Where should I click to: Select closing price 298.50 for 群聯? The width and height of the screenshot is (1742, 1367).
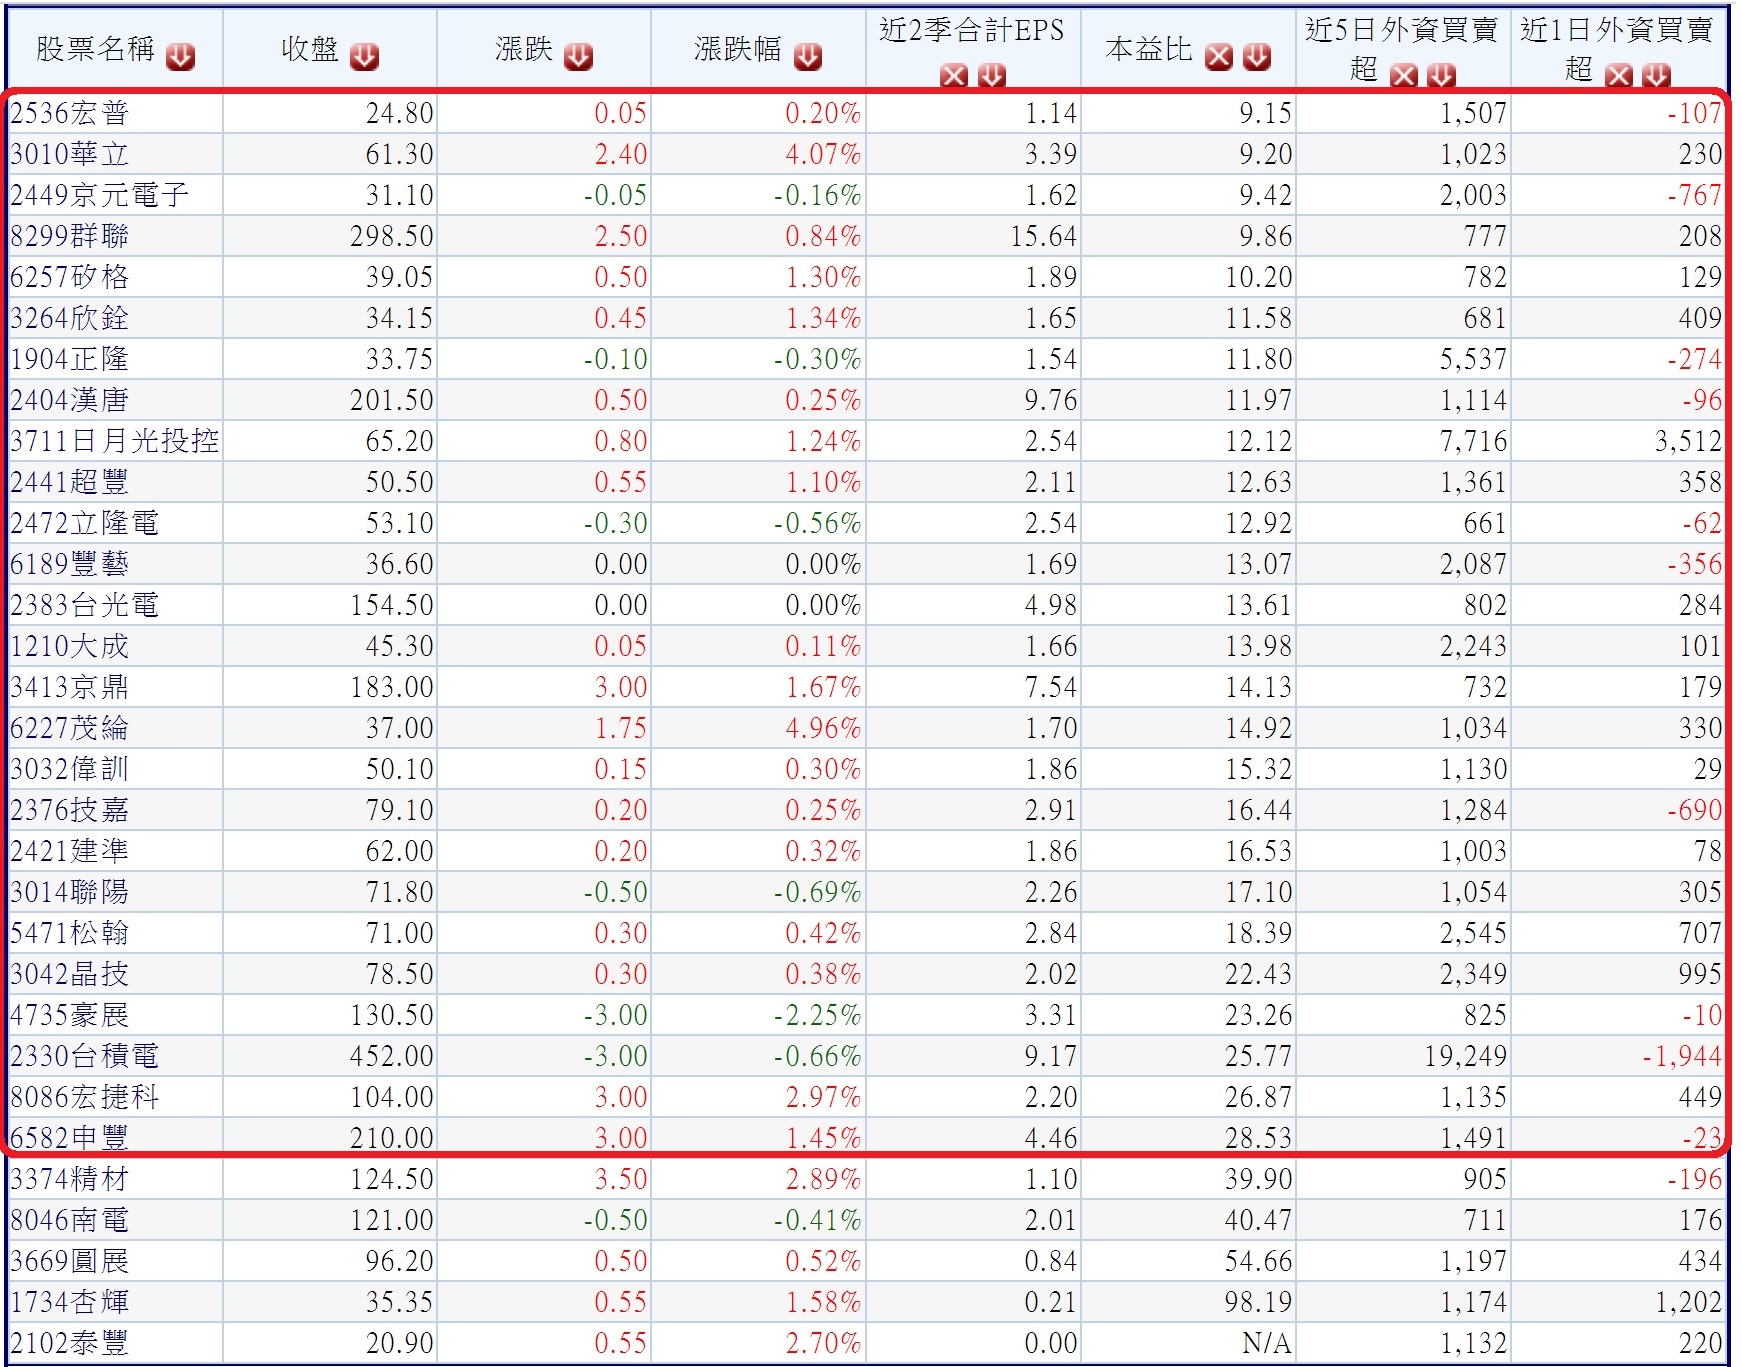pos(392,236)
